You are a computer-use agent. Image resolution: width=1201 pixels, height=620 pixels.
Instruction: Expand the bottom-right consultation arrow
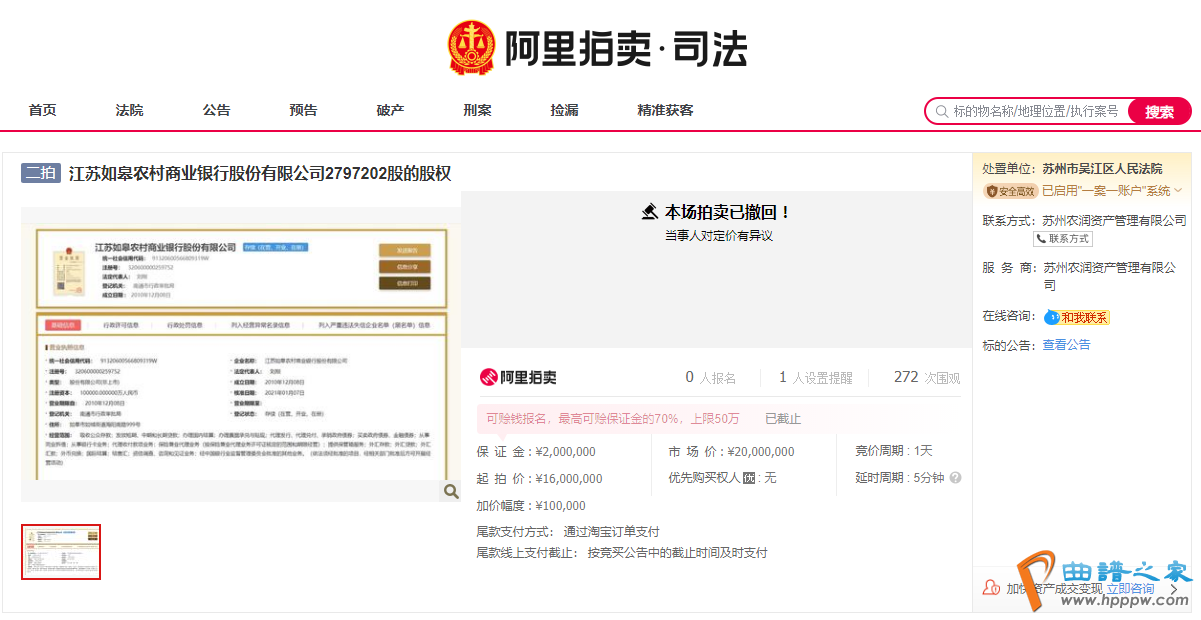(x=1174, y=589)
